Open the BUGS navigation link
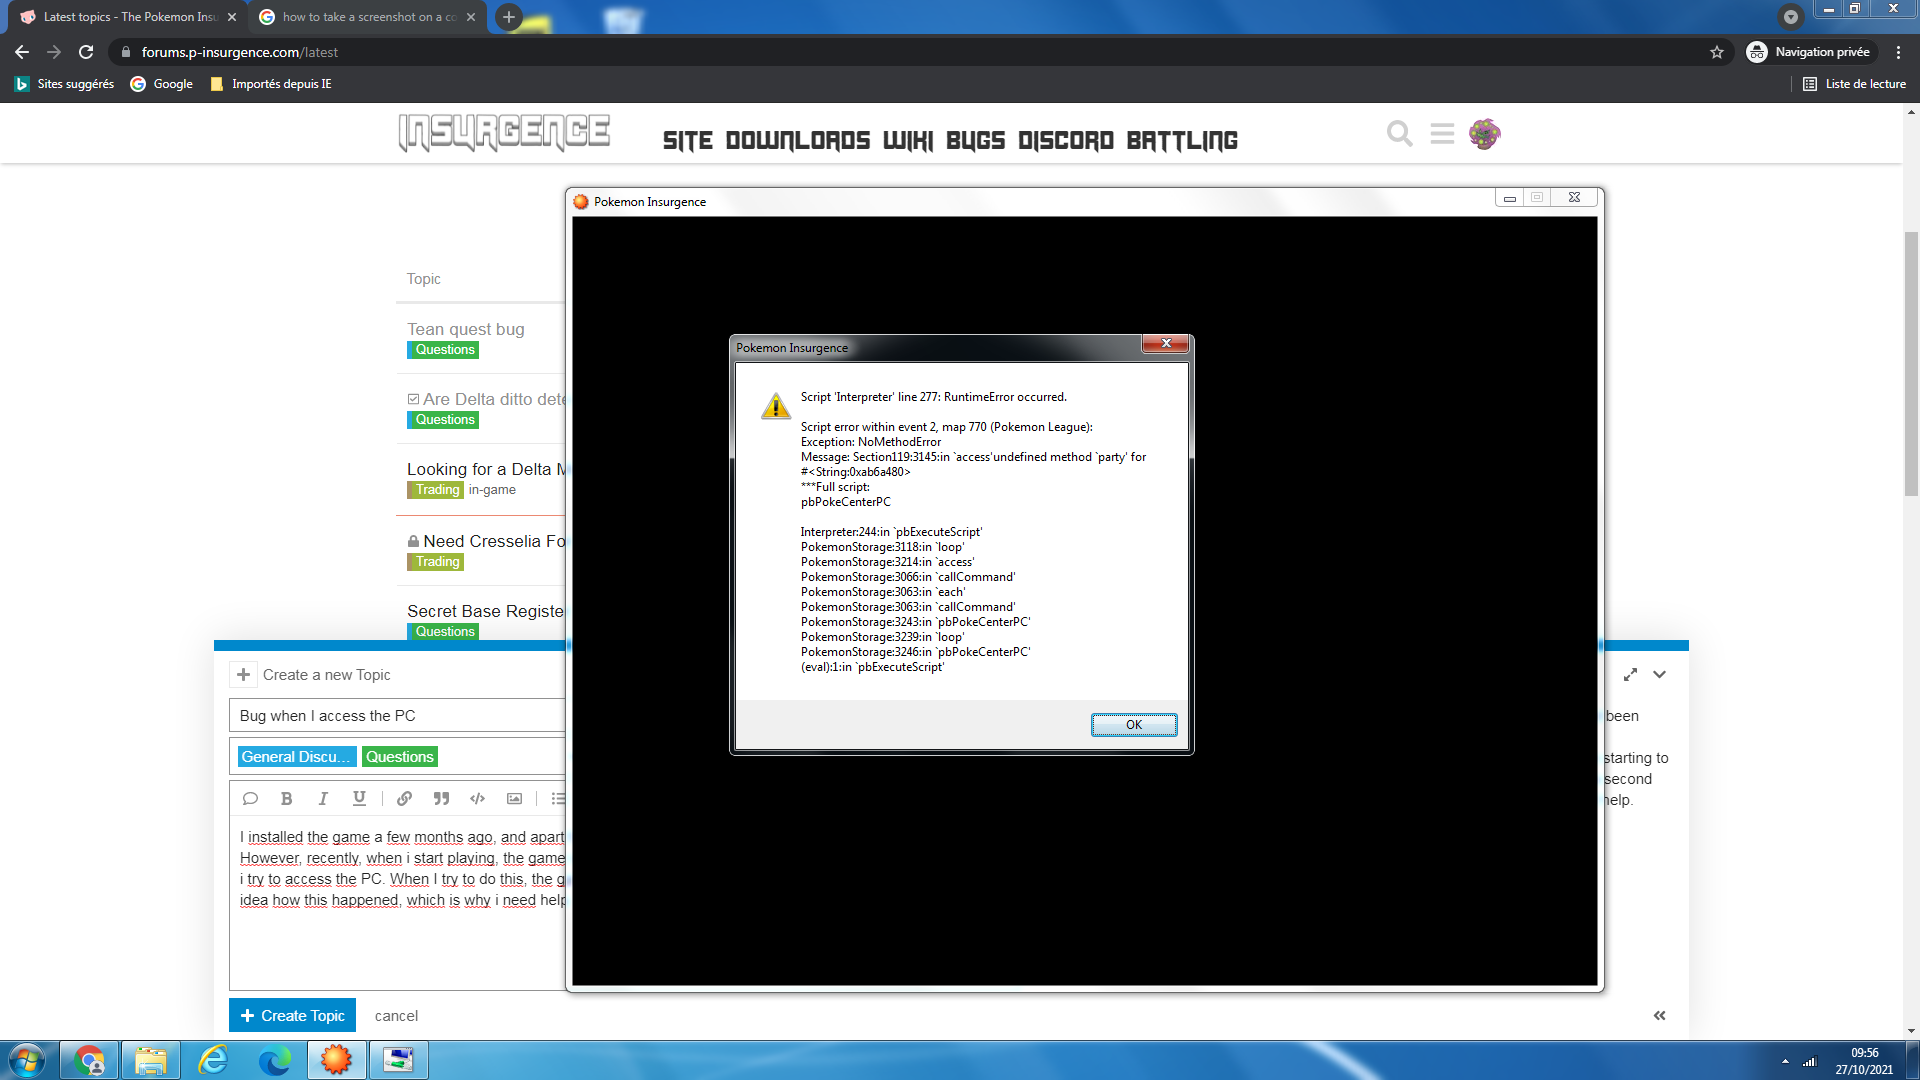This screenshot has height=1080, width=1920. [x=975, y=141]
